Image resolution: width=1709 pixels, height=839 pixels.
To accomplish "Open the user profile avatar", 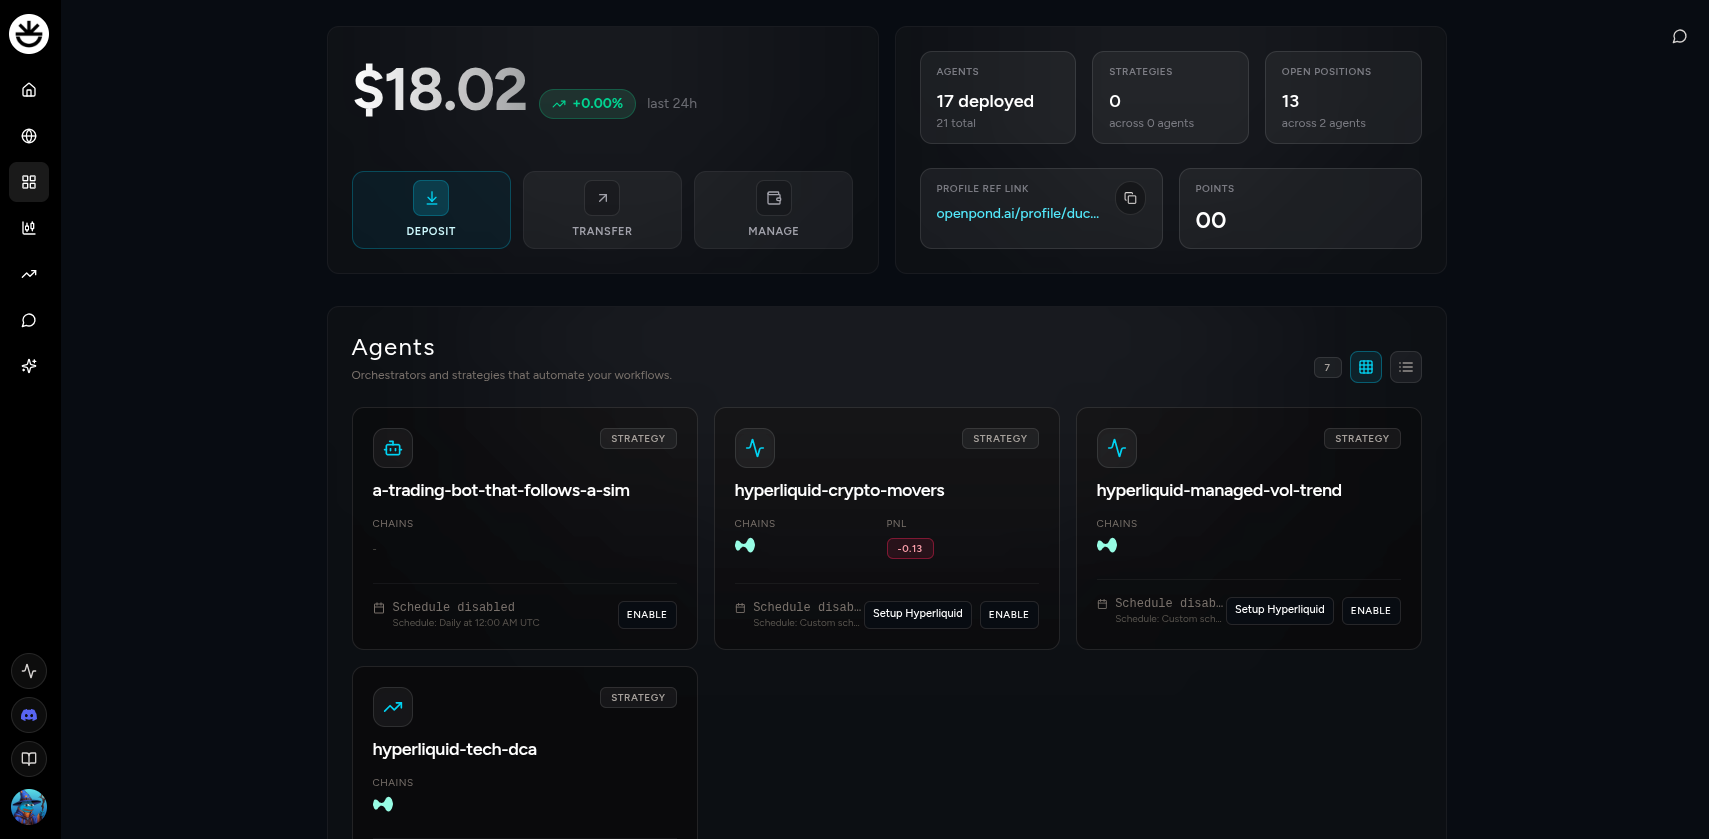I will (x=29, y=806).
